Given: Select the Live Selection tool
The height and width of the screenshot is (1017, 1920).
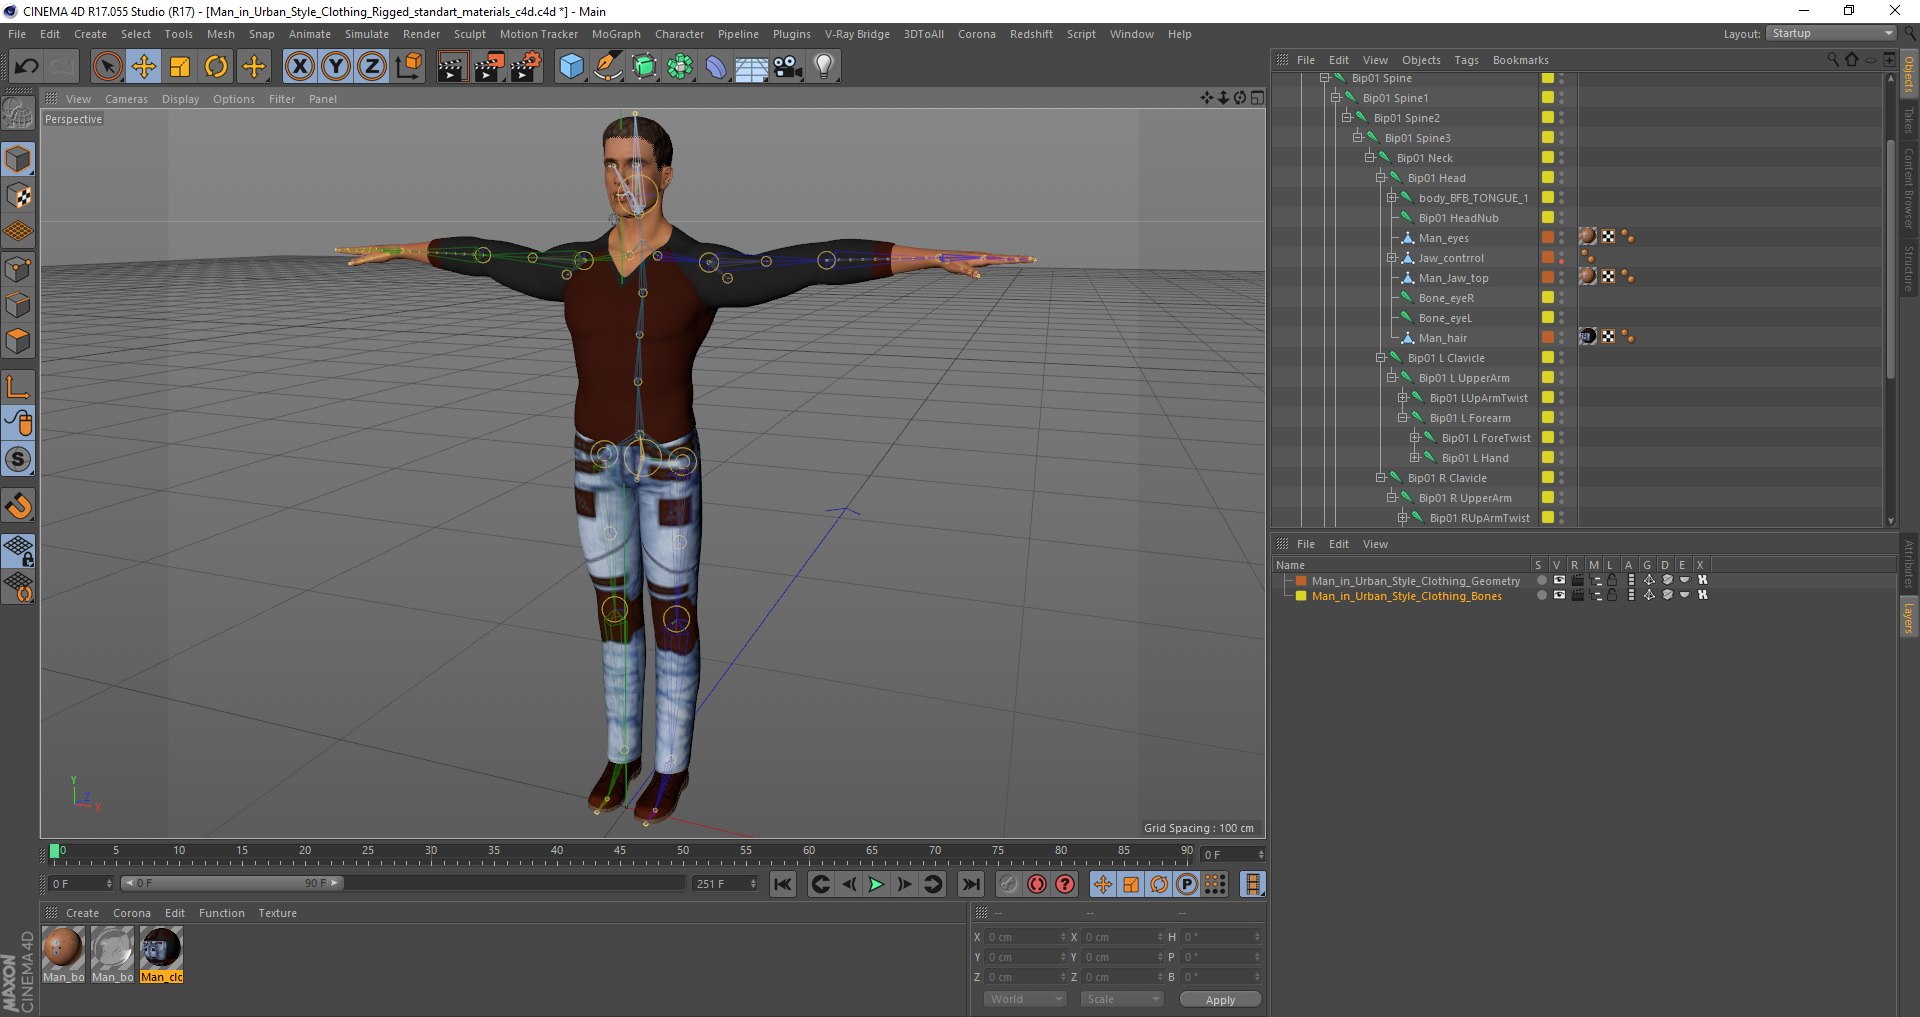Looking at the screenshot, I should click(107, 67).
